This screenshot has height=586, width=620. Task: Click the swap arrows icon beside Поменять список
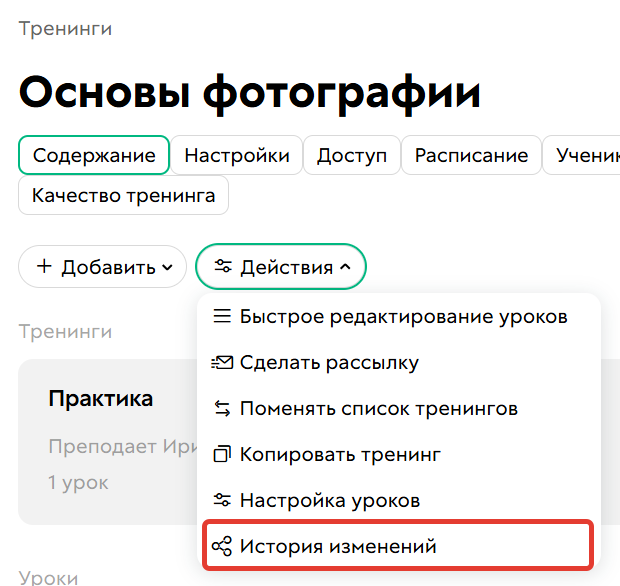(x=222, y=408)
